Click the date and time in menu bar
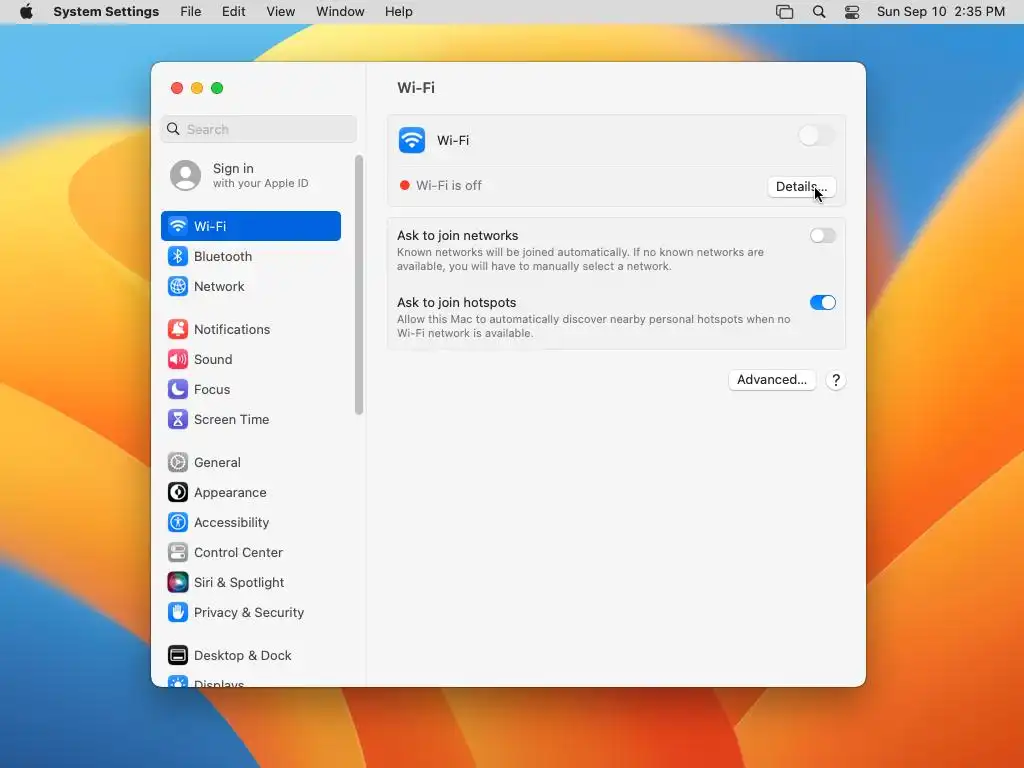This screenshot has height=768, width=1024. [940, 12]
